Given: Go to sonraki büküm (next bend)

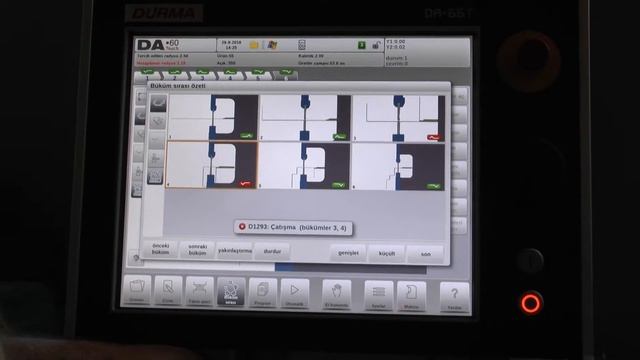Looking at the screenshot, I should coord(198,250).
